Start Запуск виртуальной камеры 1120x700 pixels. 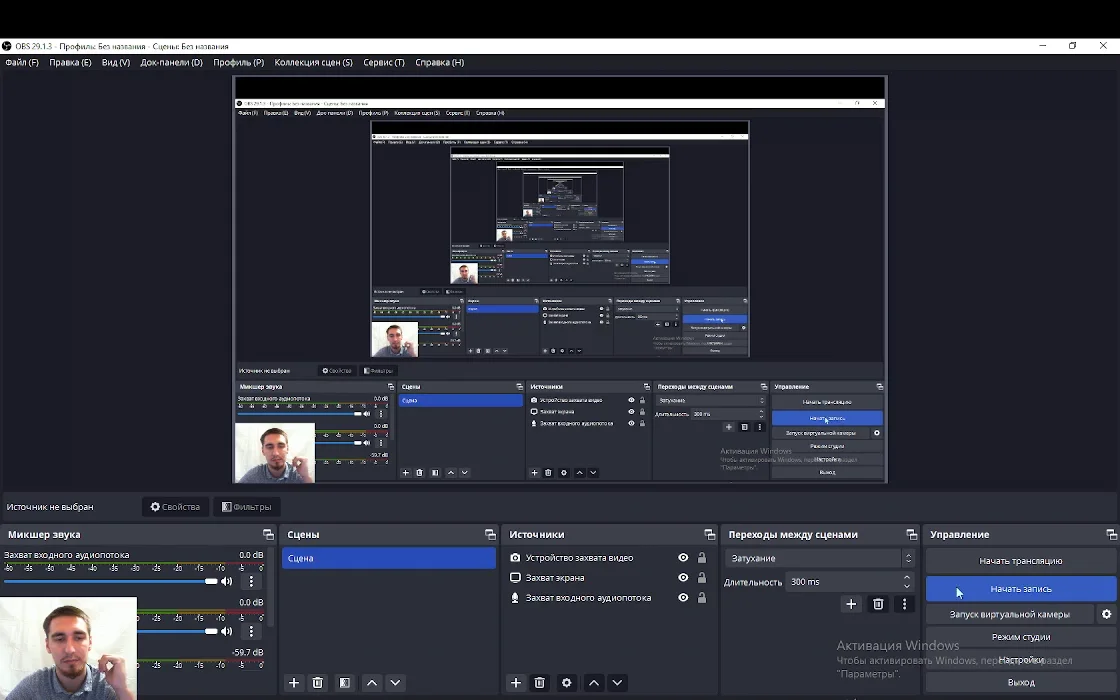coord(1010,614)
